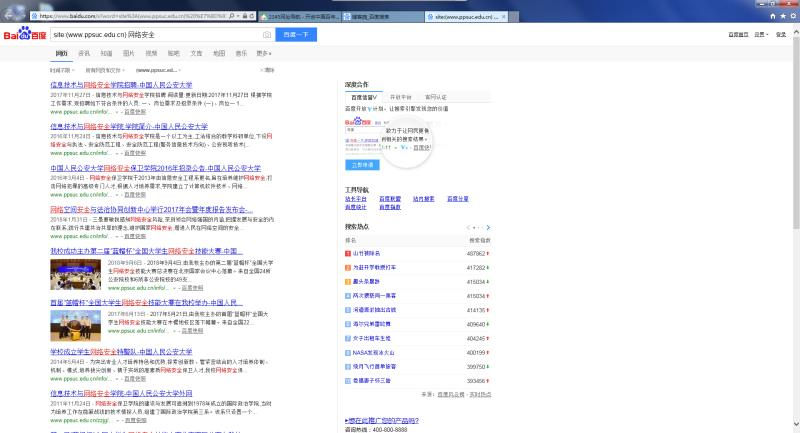Open the 学院简介 search result title
Viewport: 800px width, 433px height.
(x=129, y=126)
